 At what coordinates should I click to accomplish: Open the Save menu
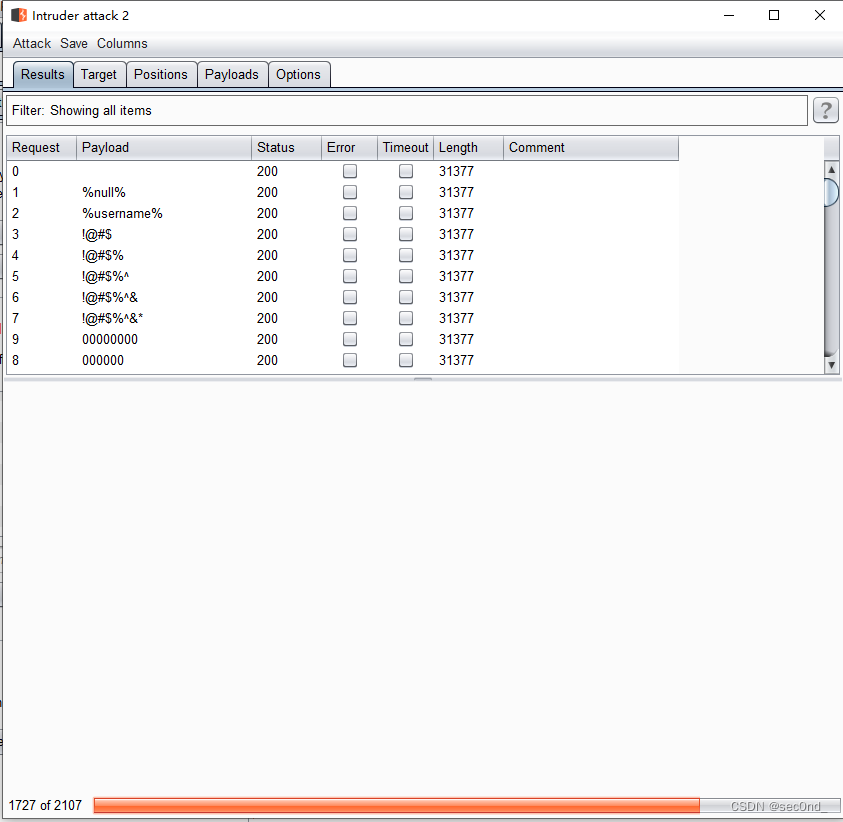[x=74, y=44]
